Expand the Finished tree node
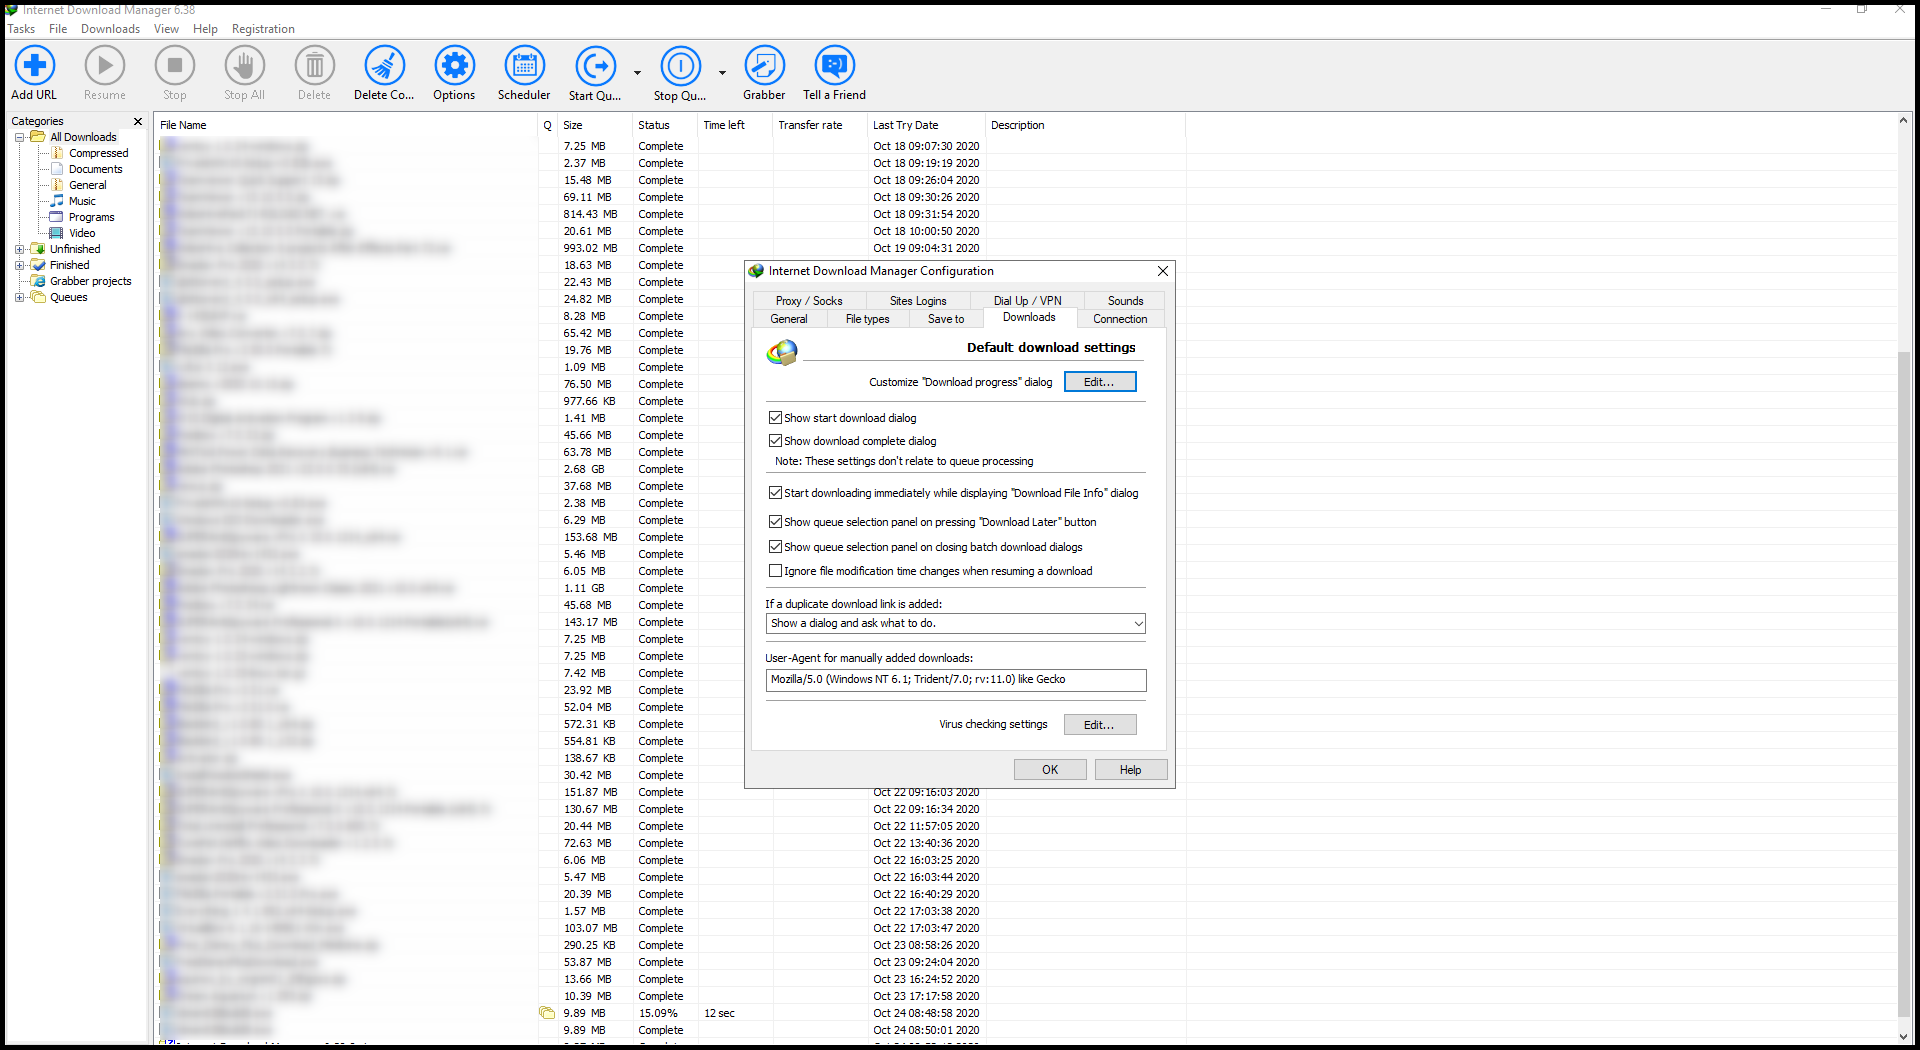Screen dimensions: 1920x1050 tap(19, 265)
